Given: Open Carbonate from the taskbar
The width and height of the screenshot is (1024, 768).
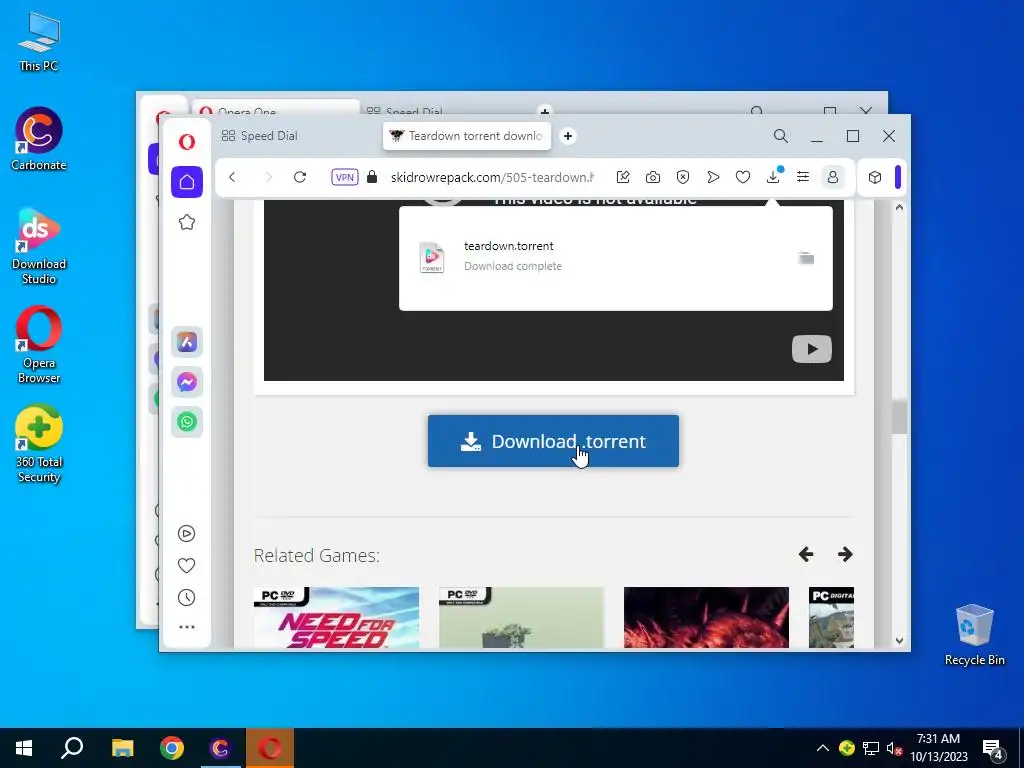Looking at the screenshot, I should 221,748.
